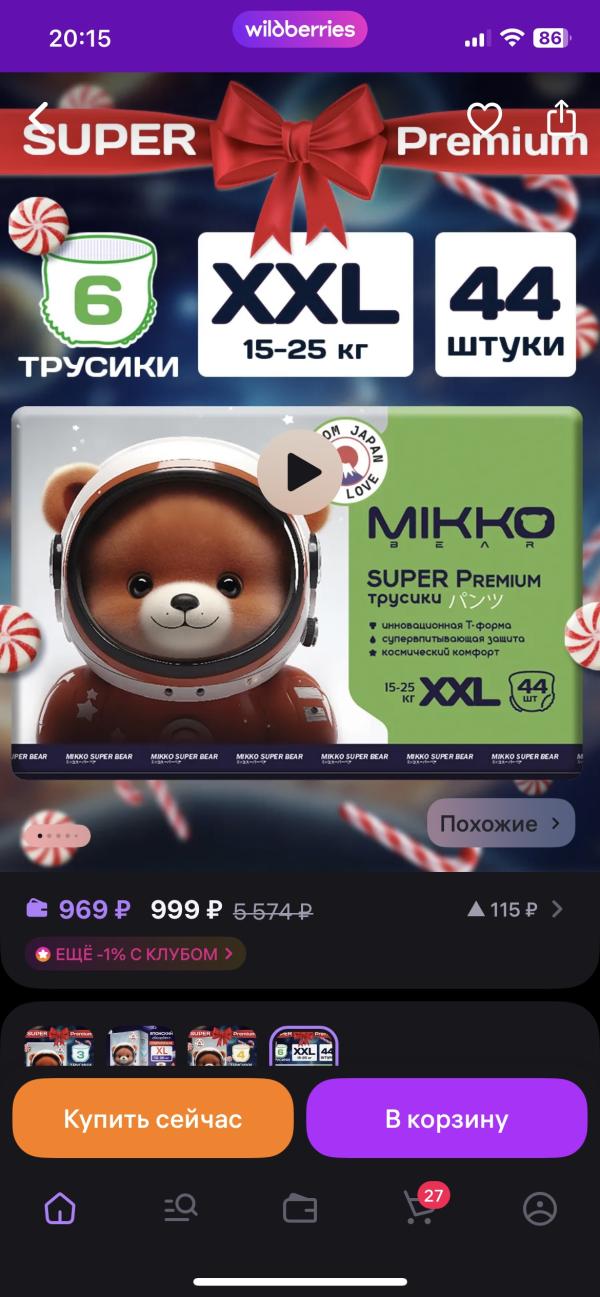This screenshot has width=600, height=1297.
Task: Select the XXL 44 variant thumbnail
Action: pos(304,1046)
